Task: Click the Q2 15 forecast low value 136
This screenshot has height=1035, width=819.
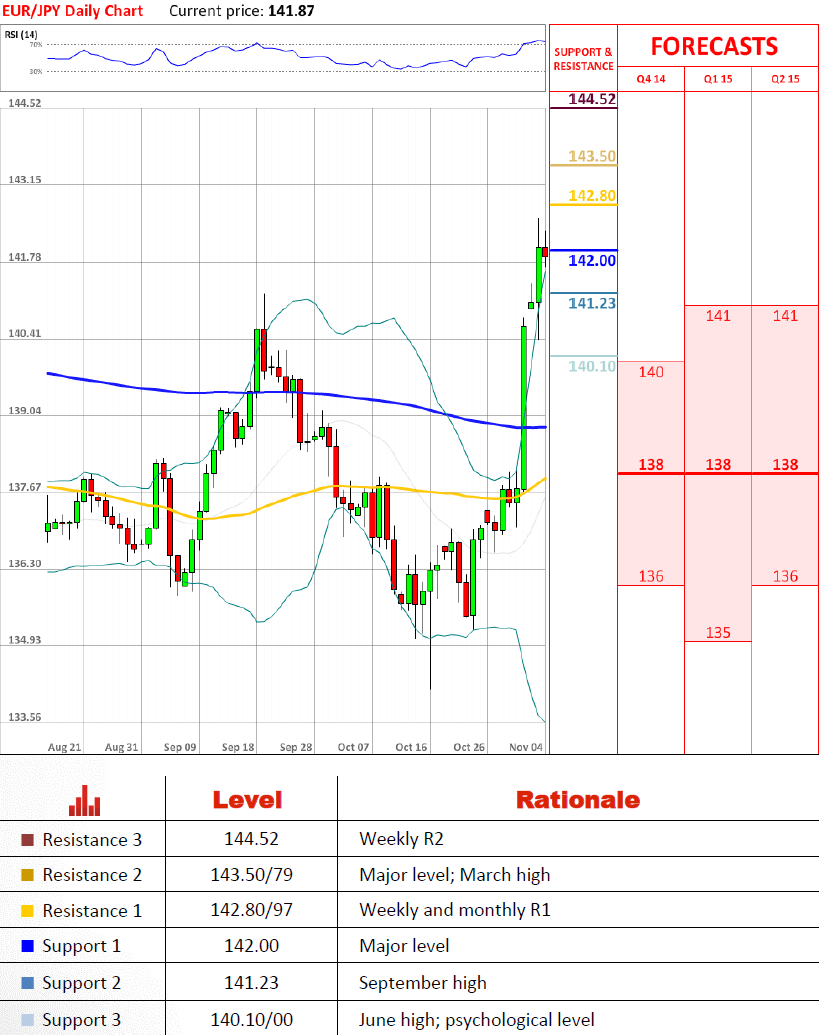Action: click(x=785, y=576)
